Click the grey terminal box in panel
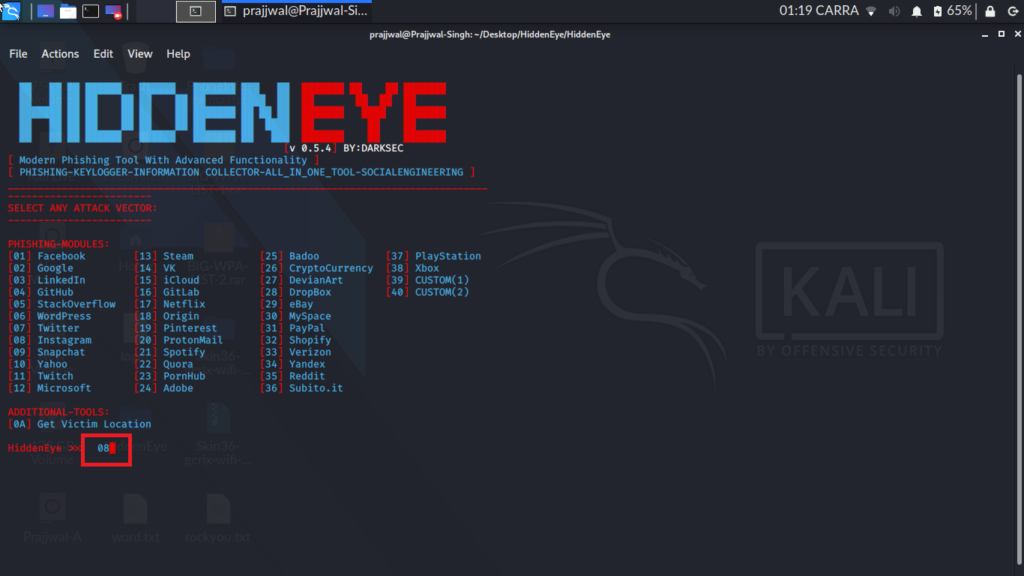Screen dimensions: 1024x576 196,11
